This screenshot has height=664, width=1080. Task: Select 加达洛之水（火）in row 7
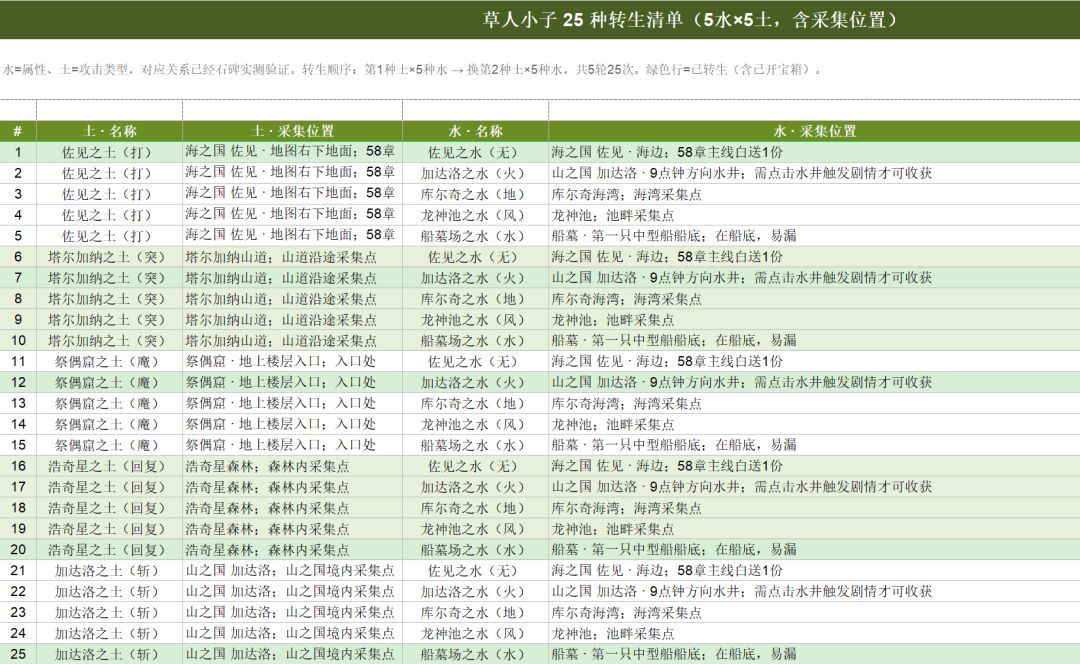coord(475,278)
